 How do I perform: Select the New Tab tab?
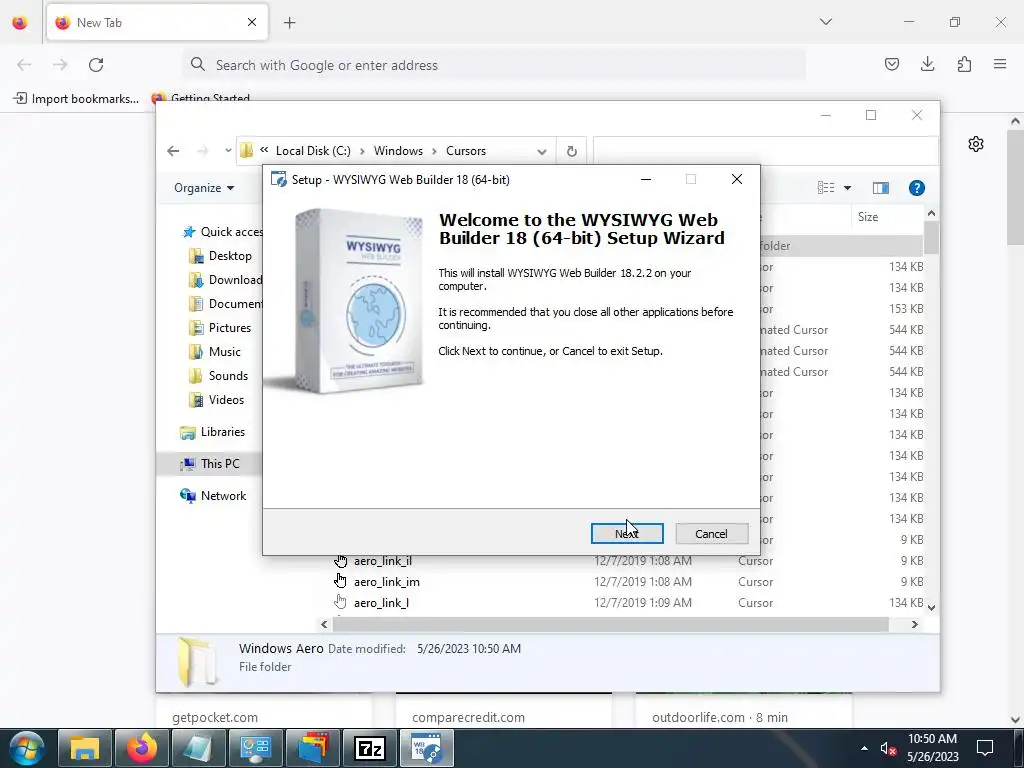tap(157, 23)
